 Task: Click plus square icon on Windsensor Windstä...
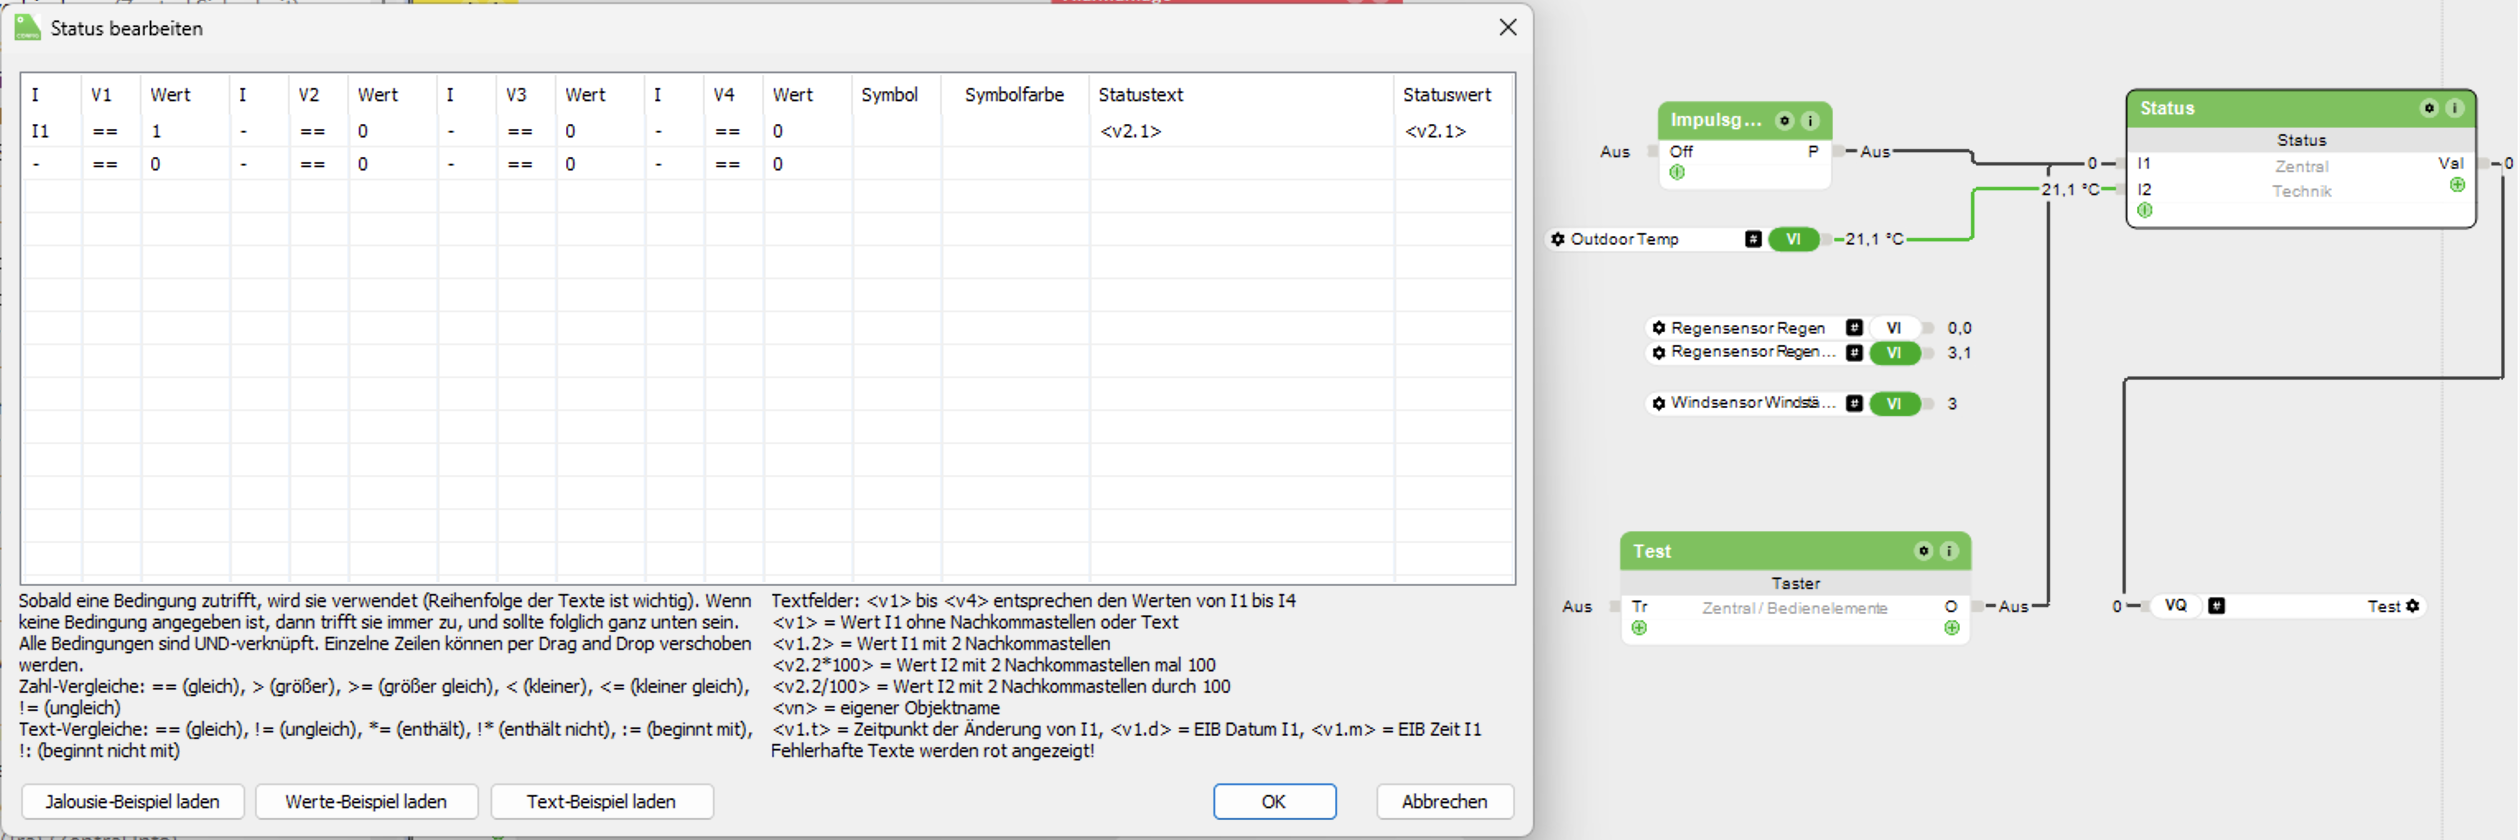click(1855, 404)
